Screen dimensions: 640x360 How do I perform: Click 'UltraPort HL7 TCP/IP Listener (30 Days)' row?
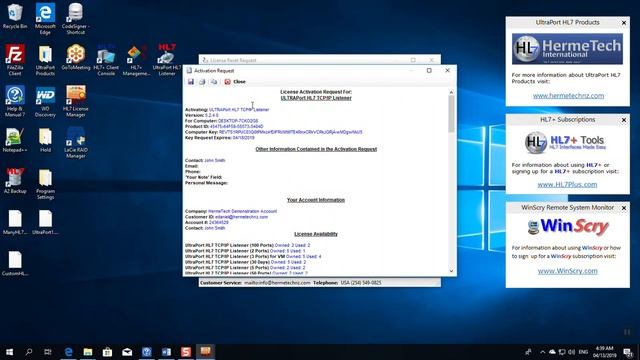pos(245,262)
